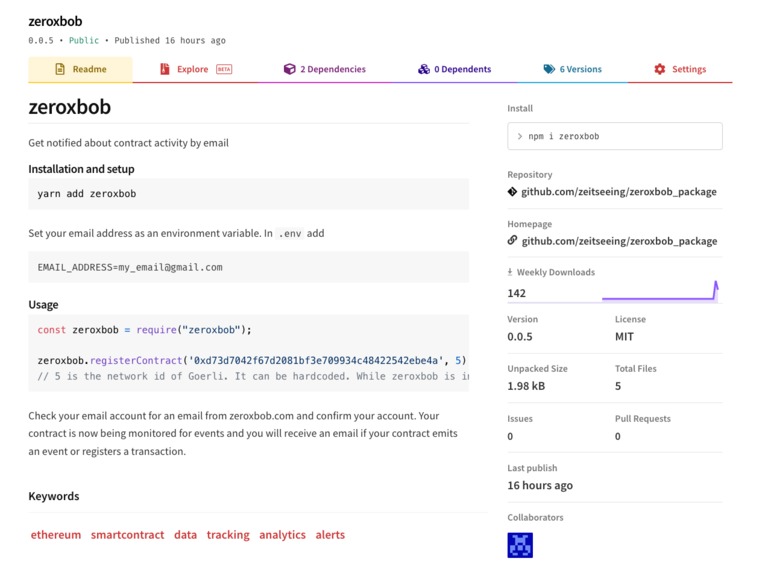Click the EMAIL_ADDRESS=my_email@gmail.com code line

[x=130, y=267]
